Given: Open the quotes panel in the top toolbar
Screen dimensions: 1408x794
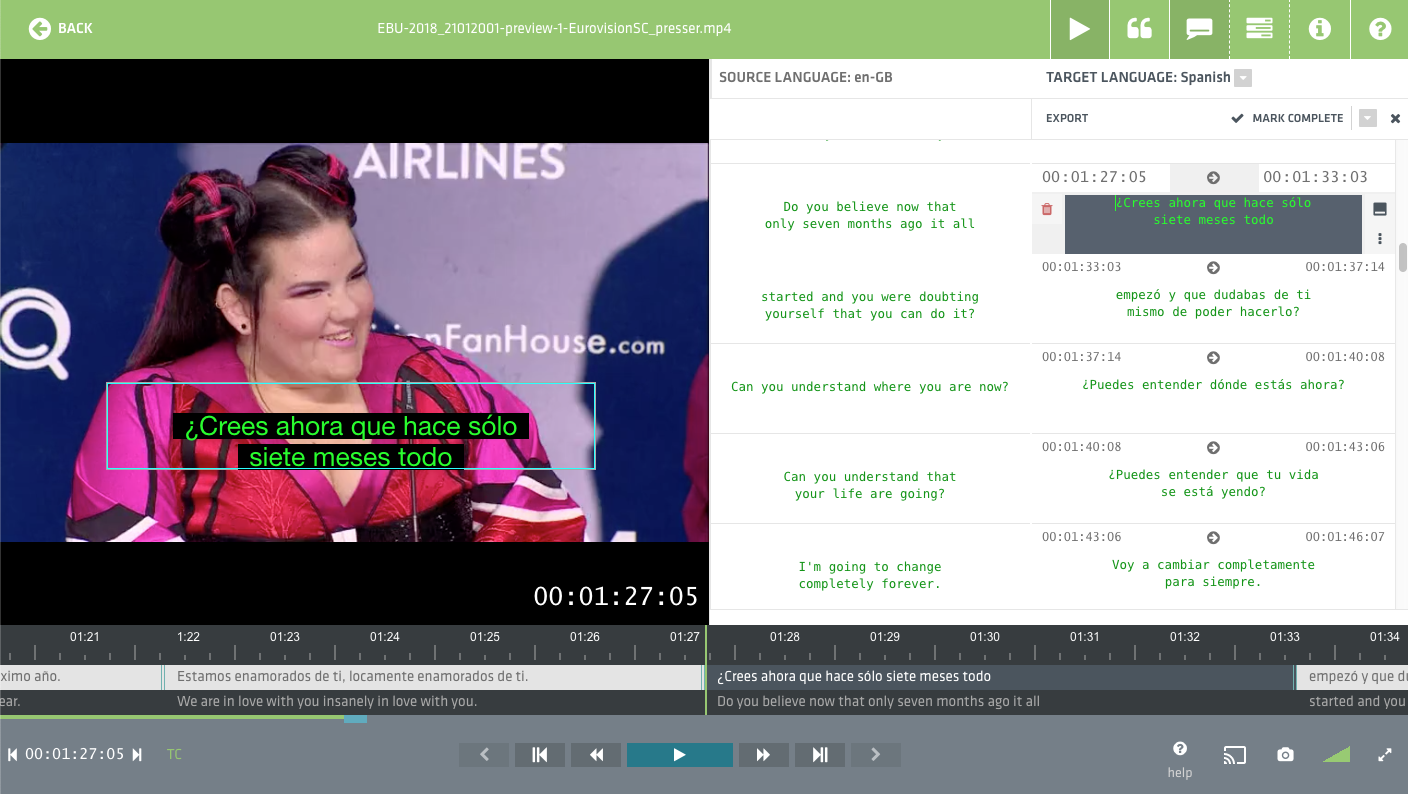Looking at the screenshot, I should (x=1139, y=29).
